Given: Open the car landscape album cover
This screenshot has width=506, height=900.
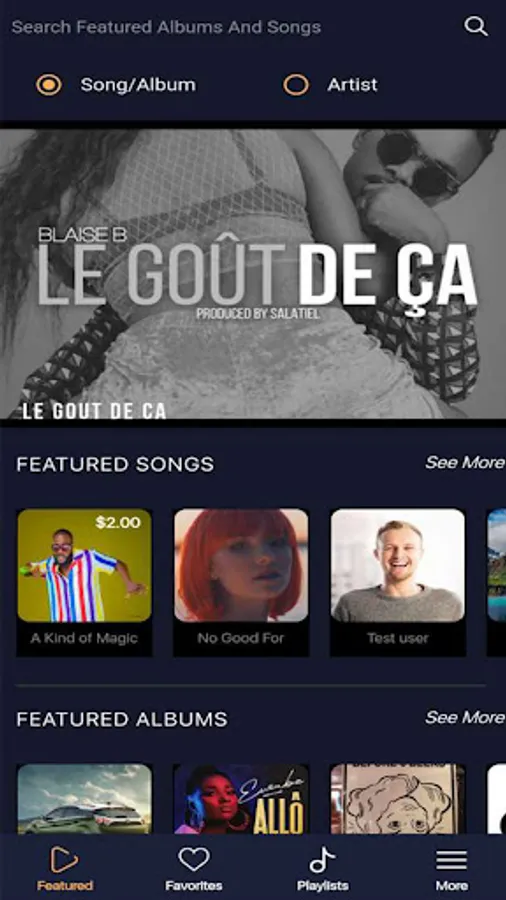Looking at the screenshot, I should pyautogui.click(x=84, y=798).
